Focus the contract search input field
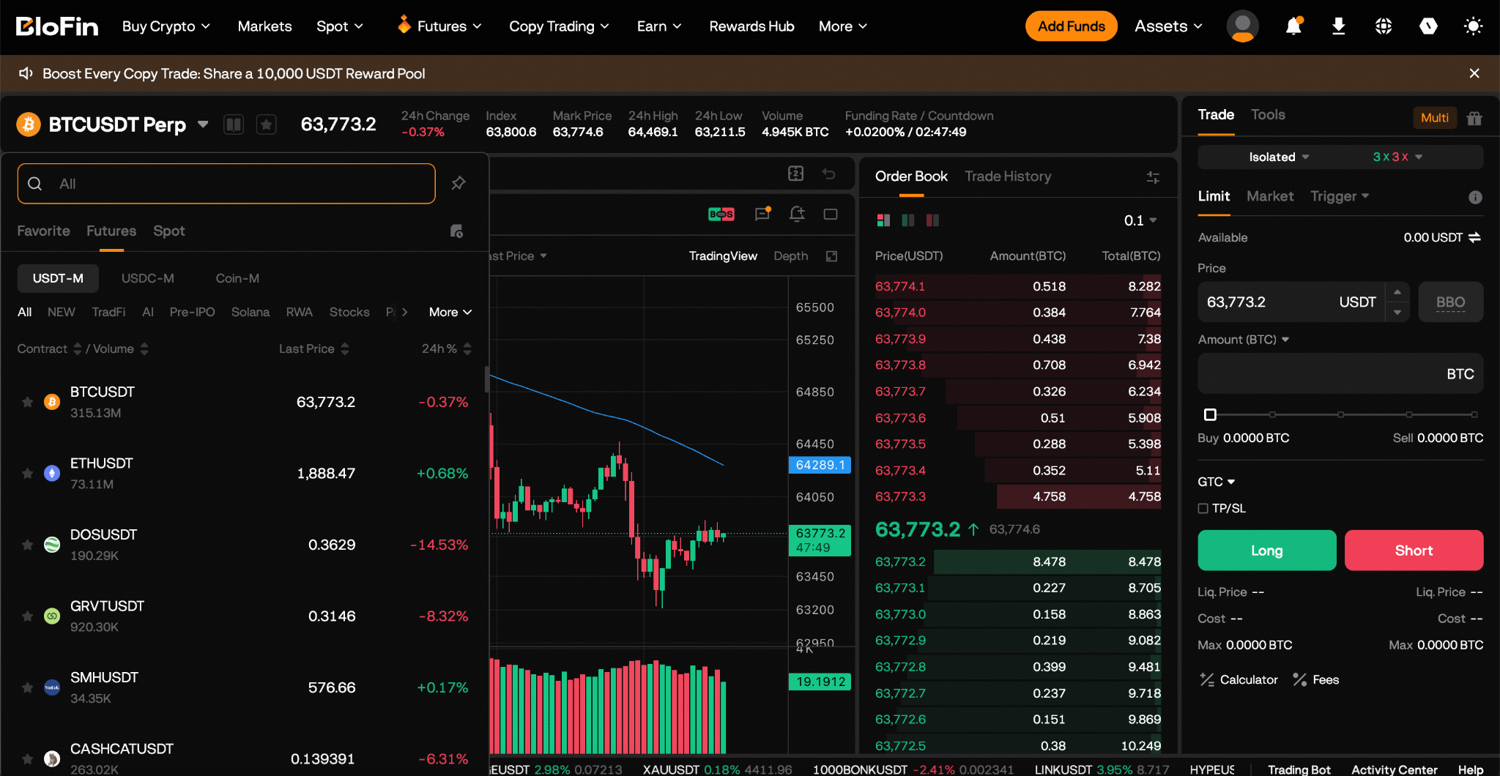Screen dimensions: 1500x776 (226, 184)
